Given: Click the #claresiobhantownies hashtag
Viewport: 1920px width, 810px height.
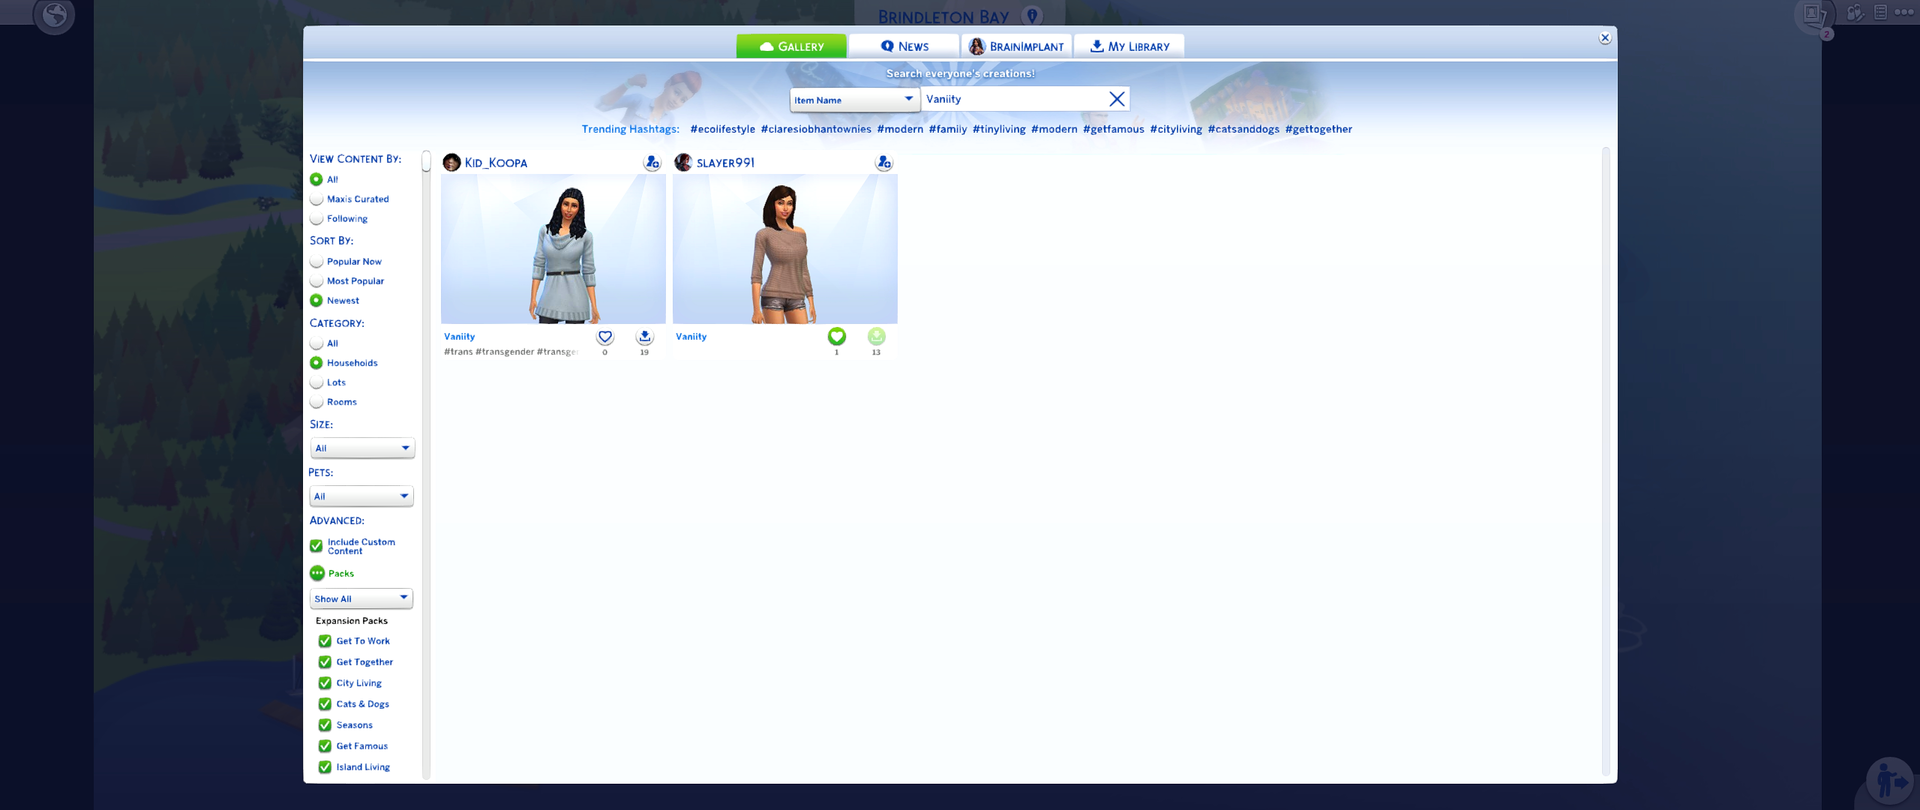Looking at the screenshot, I should point(816,129).
